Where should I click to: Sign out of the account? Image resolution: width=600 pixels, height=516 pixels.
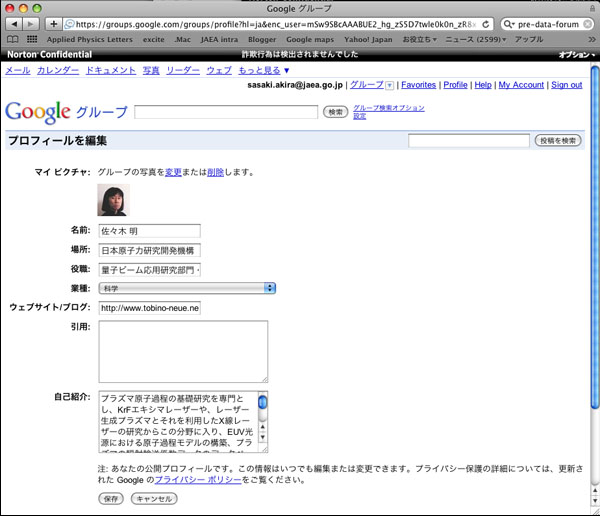click(x=567, y=85)
